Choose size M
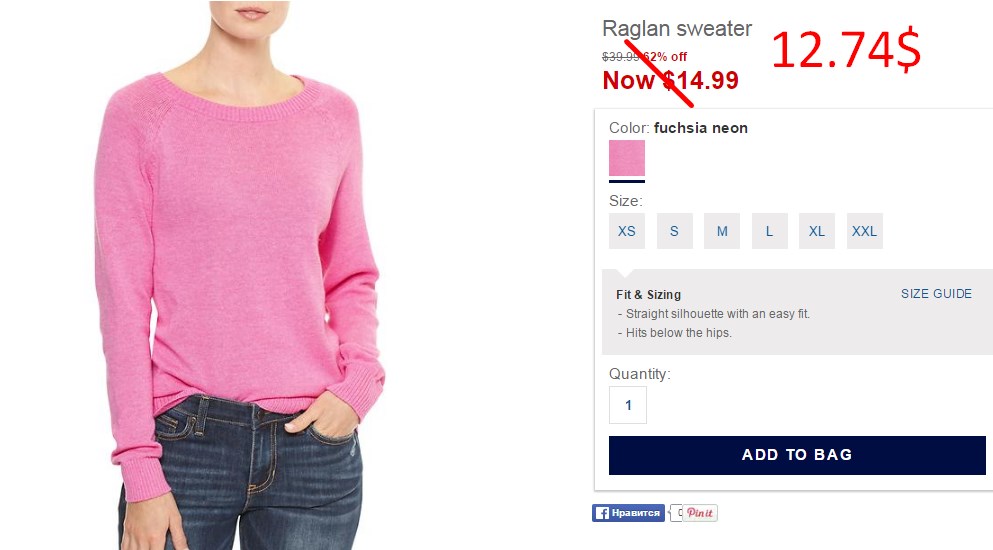The height and width of the screenshot is (550, 993). coord(722,231)
